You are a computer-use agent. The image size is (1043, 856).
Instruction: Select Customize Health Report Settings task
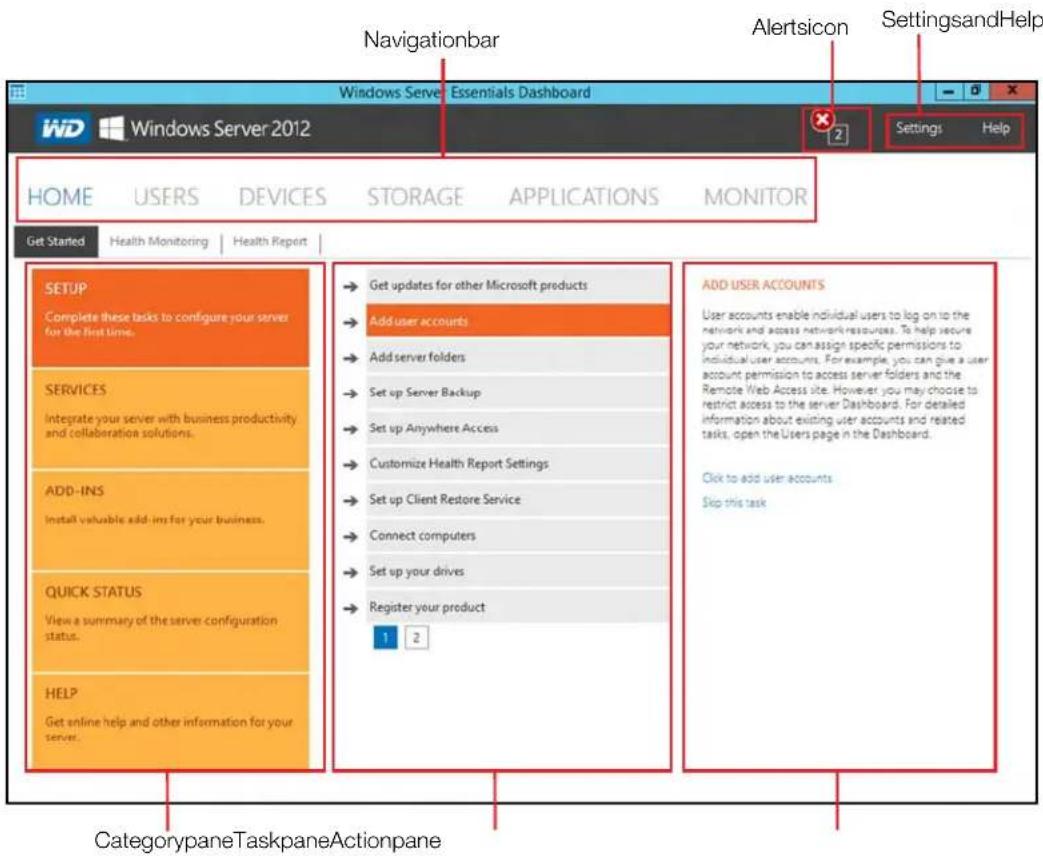coord(518,464)
